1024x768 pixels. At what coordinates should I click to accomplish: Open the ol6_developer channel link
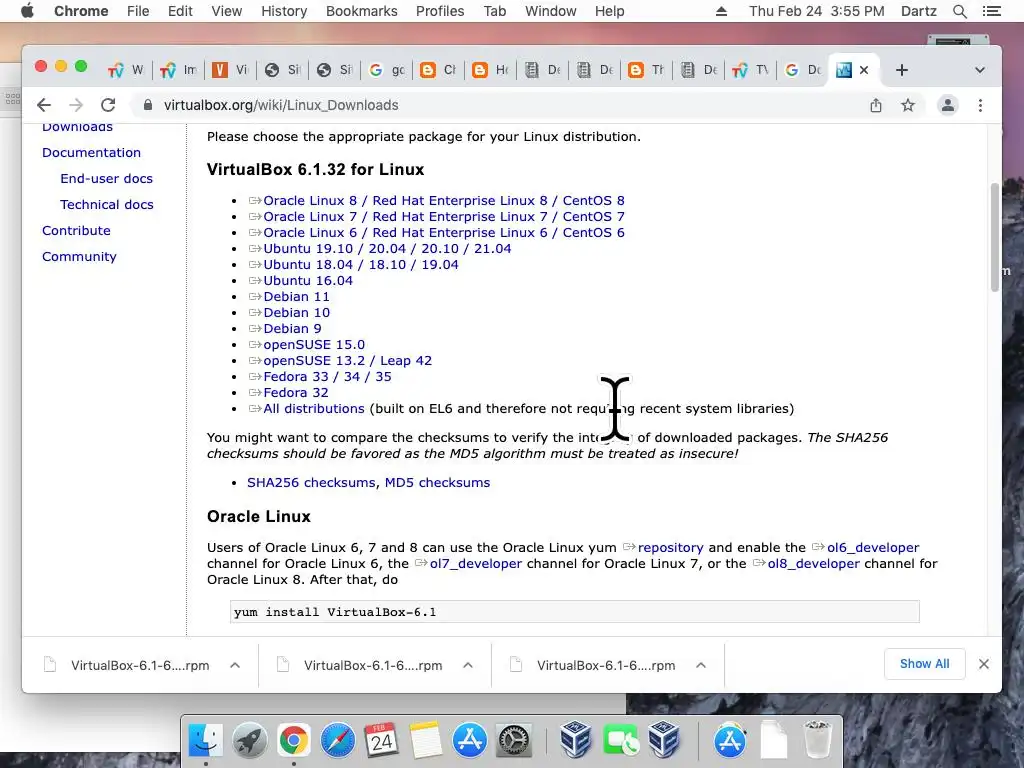[x=872, y=547]
